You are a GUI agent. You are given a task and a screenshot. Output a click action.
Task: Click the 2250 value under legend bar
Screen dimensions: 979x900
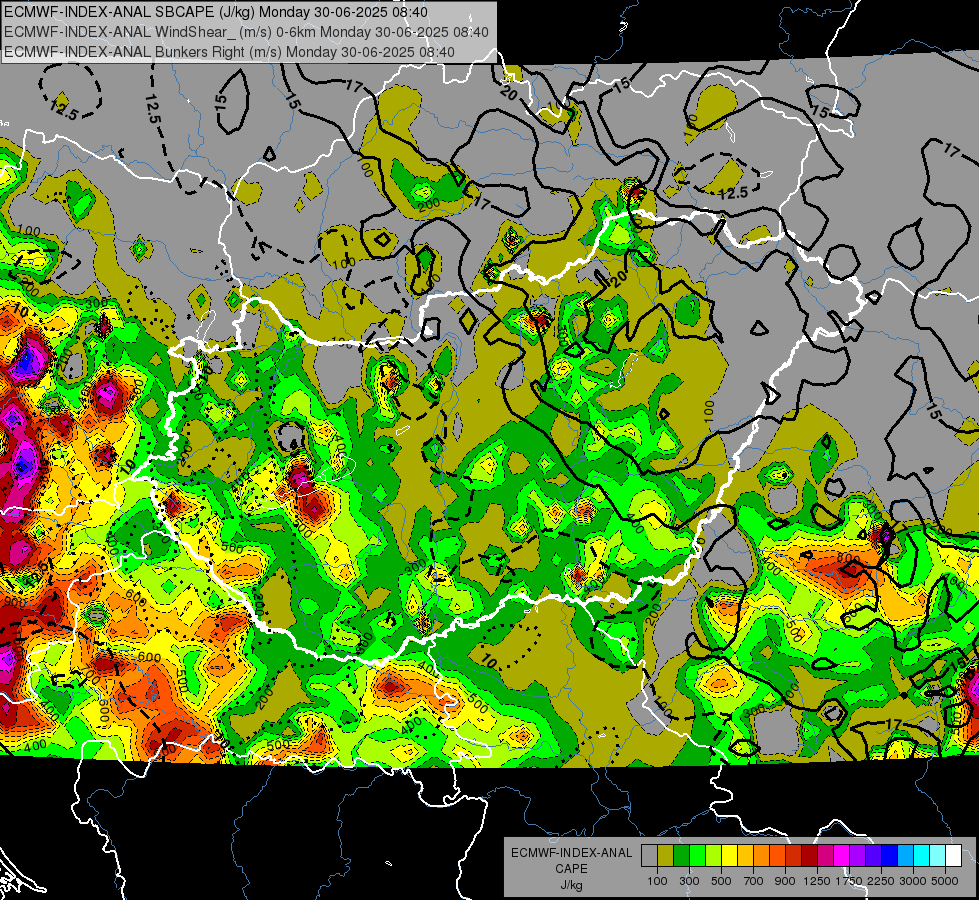881,881
